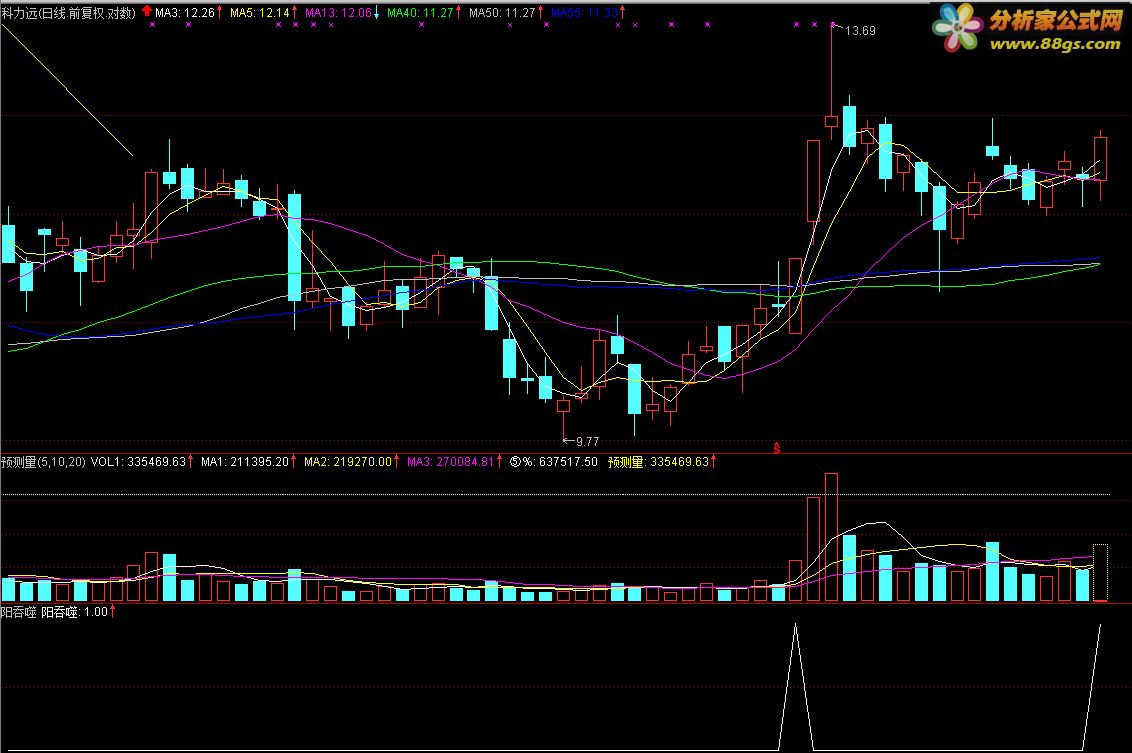Click the 阳吞噬: 1.00 value readout
This screenshot has height=753, width=1132.
click(x=74, y=612)
